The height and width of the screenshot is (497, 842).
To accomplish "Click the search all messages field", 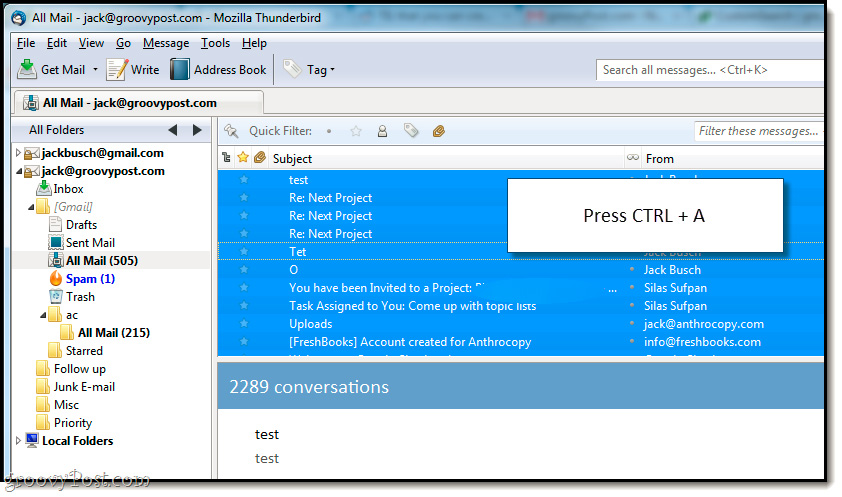I will coord(710,70).
